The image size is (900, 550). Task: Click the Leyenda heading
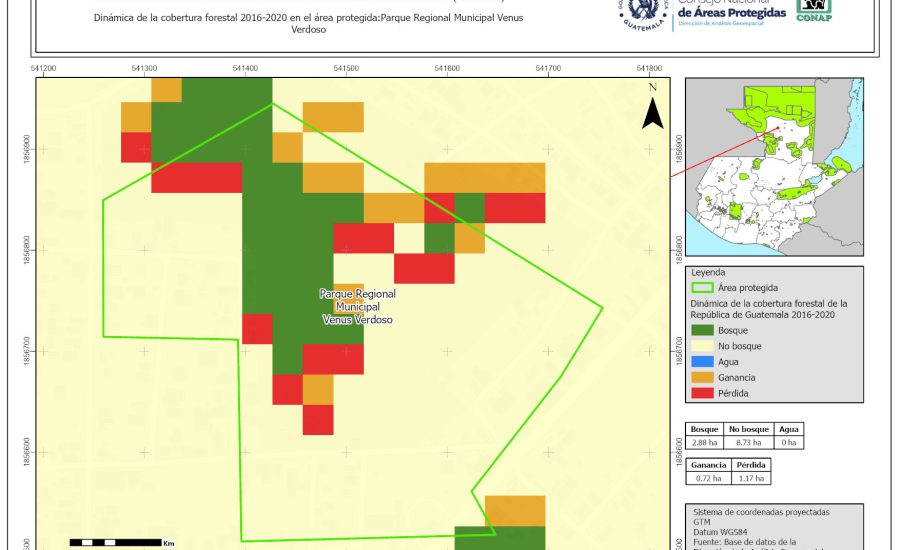click(708, 271)
